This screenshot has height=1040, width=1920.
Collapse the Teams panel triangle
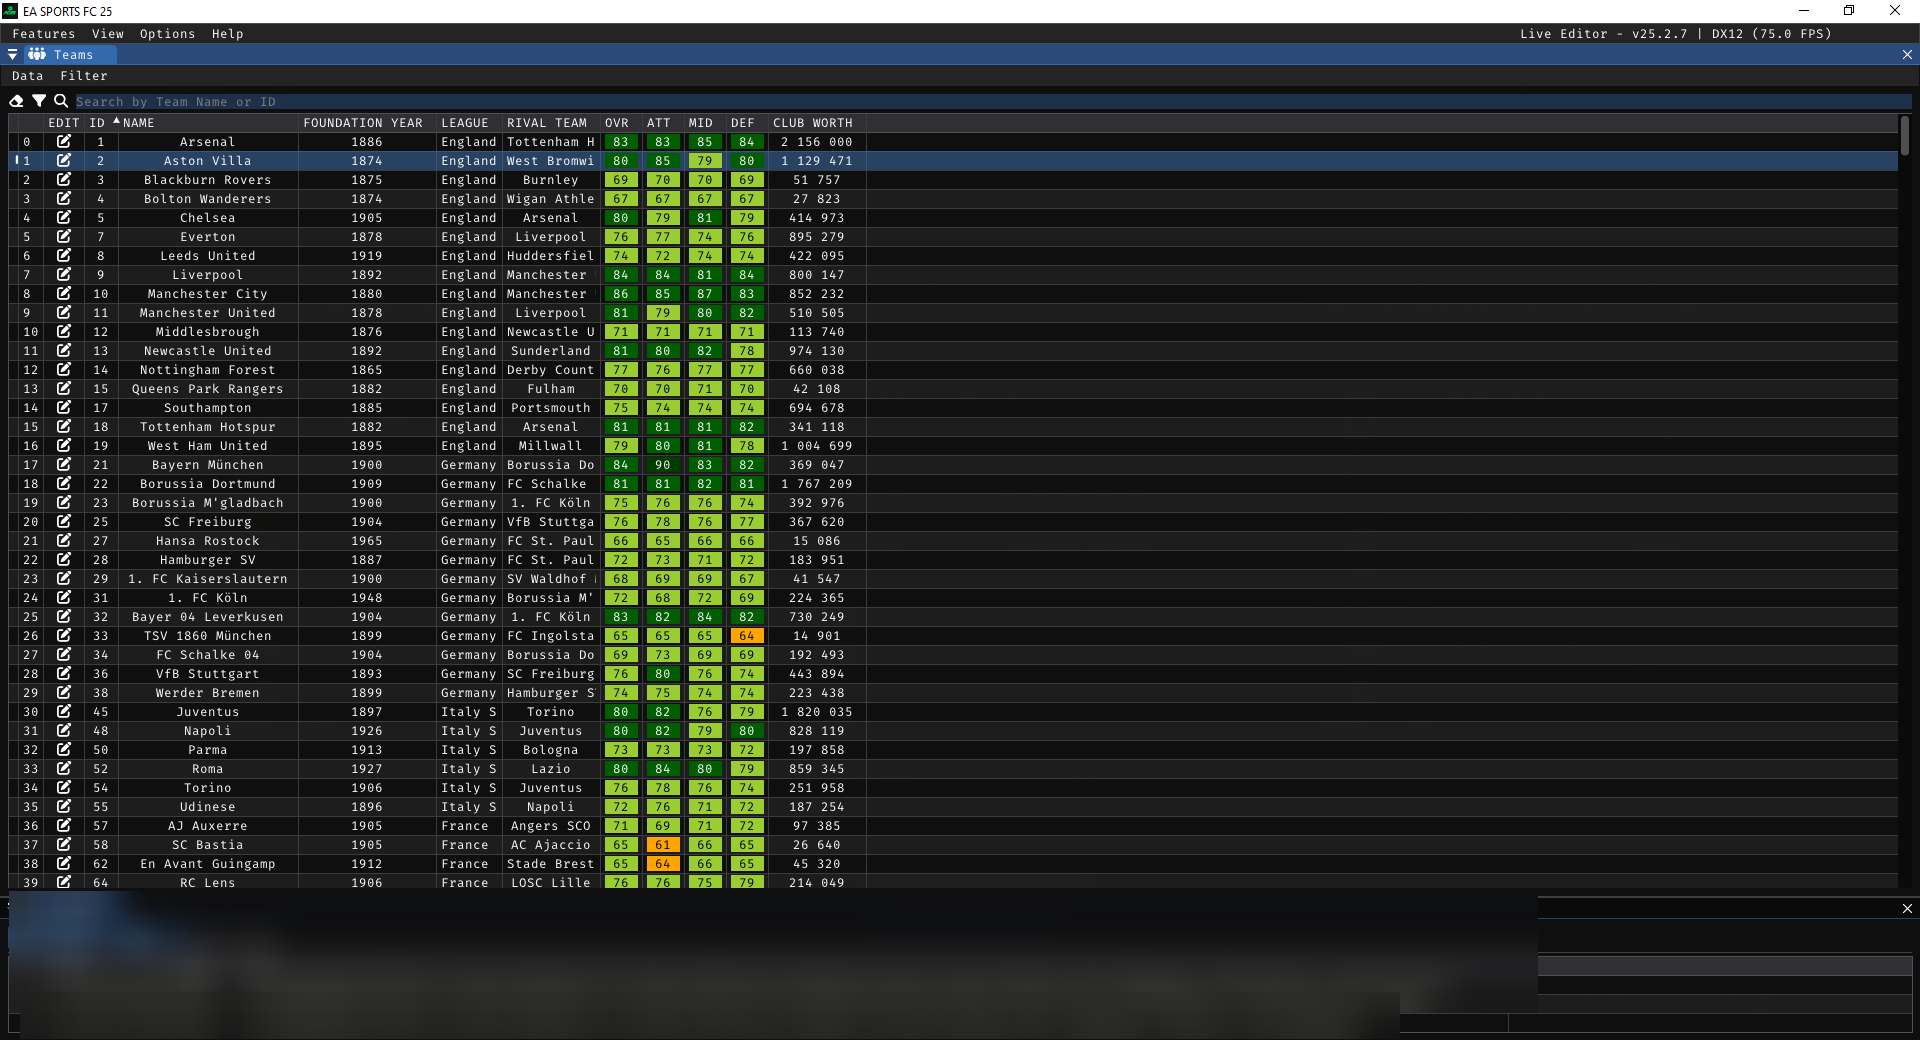coord(12,55)
